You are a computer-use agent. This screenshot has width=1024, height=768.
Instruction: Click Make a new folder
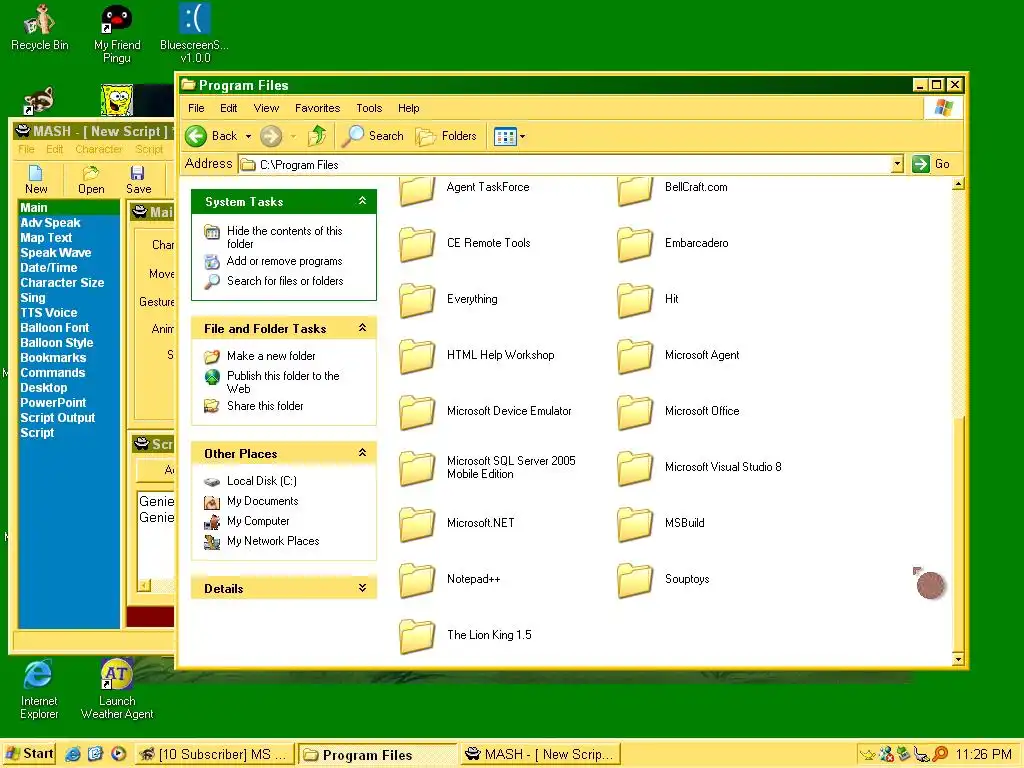coord(271,356)
